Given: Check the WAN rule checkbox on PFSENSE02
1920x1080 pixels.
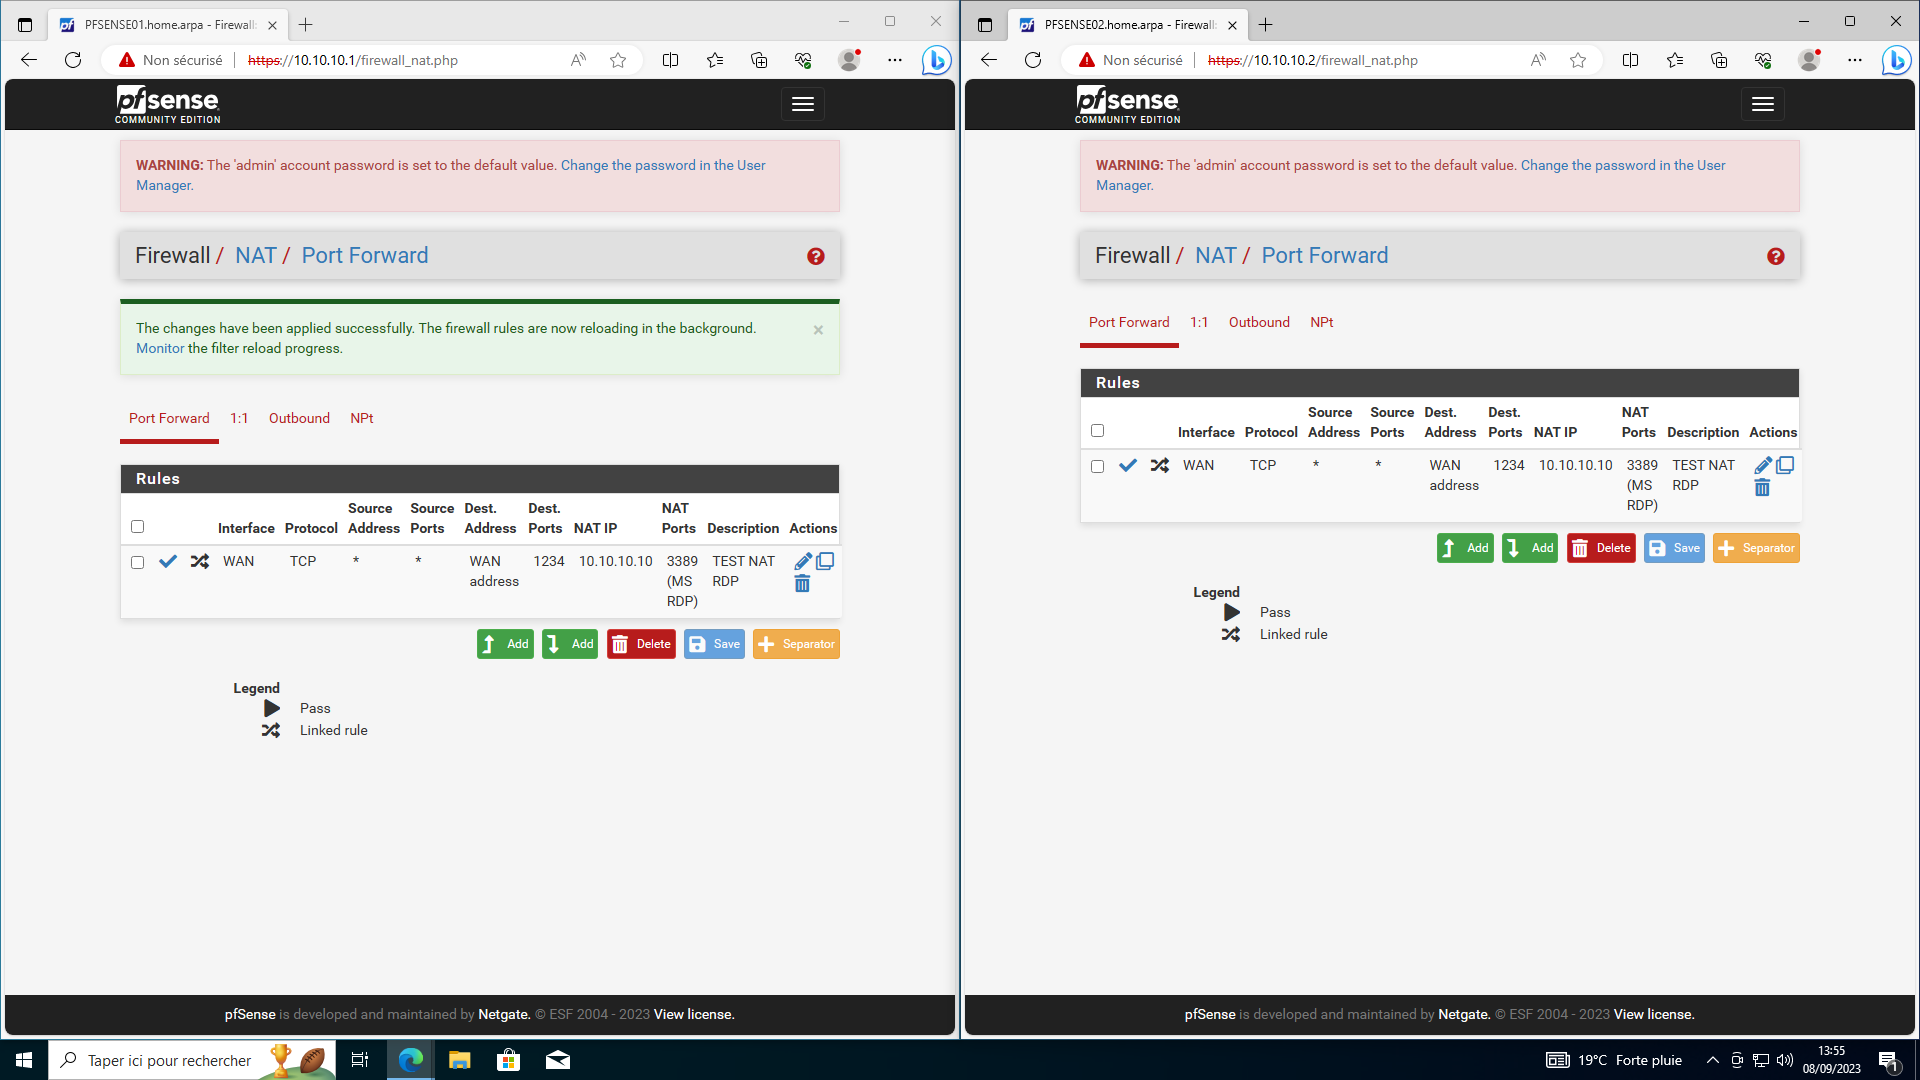Looking at the screenshot, I should click(x=1098, y=467).
